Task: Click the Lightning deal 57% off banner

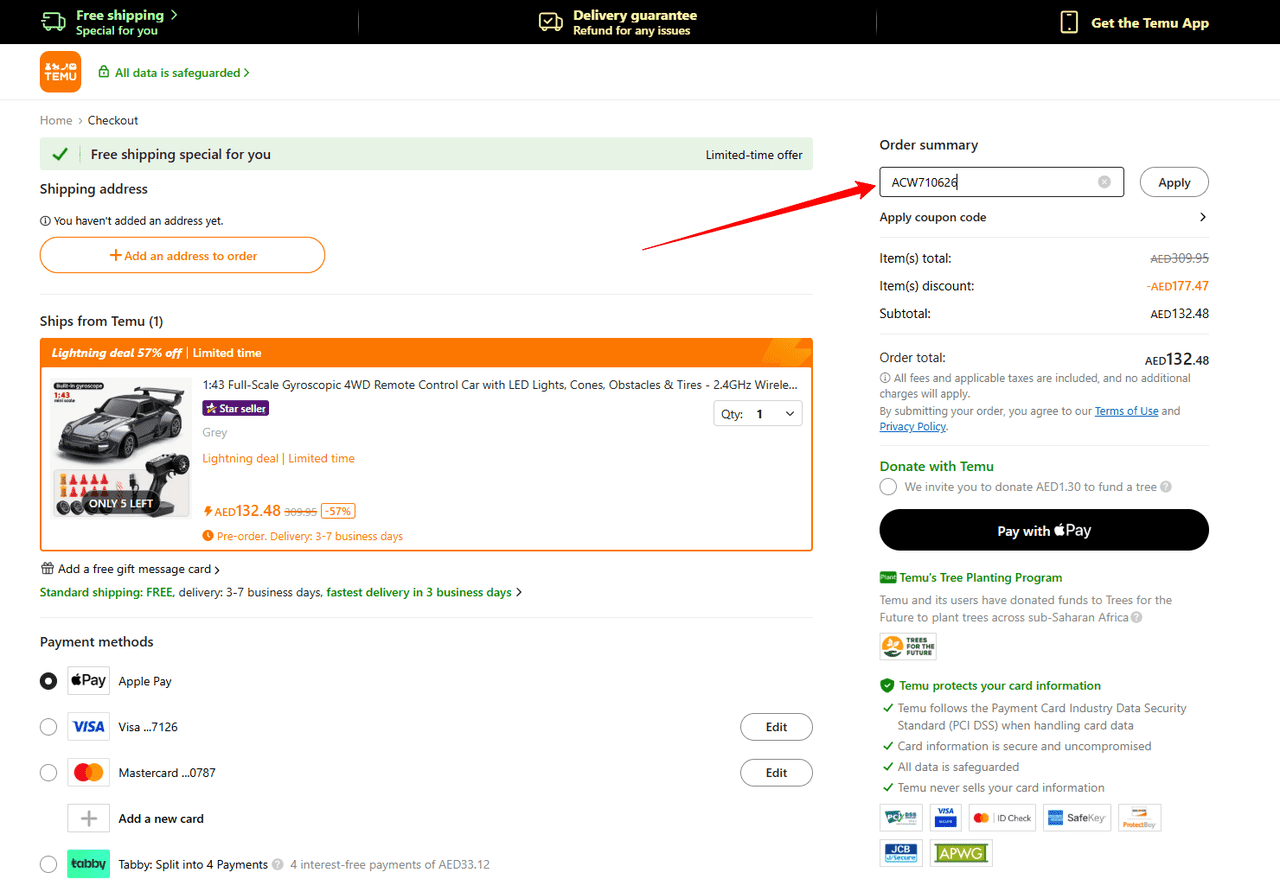Action: [426, 353]
